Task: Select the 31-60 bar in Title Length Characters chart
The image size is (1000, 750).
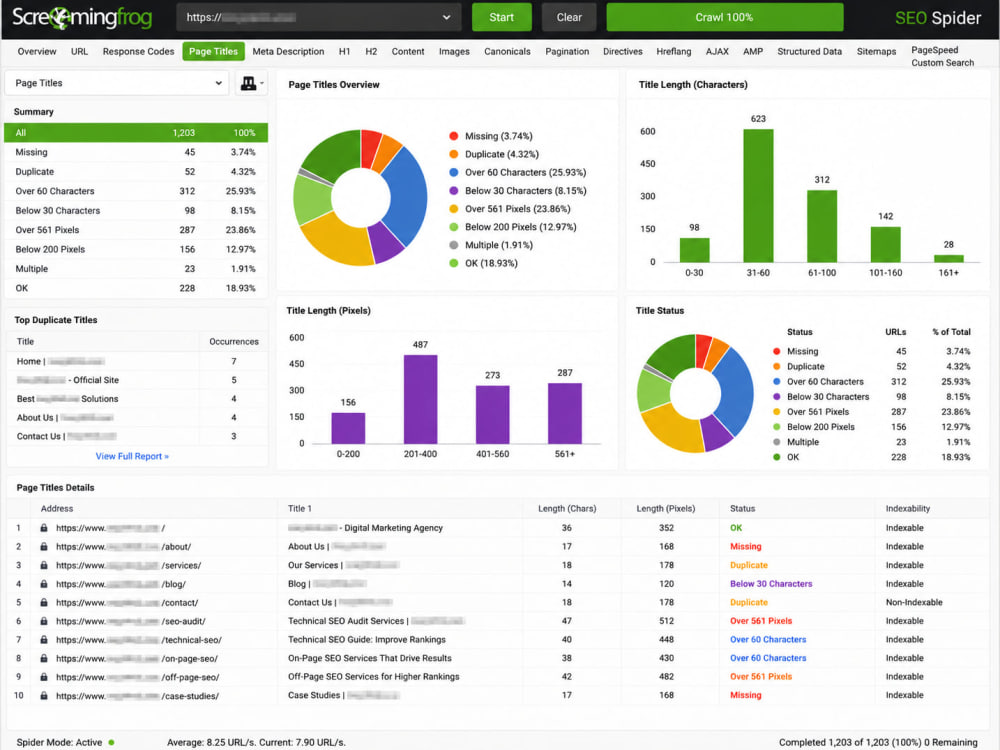Action: coord(758,195)
